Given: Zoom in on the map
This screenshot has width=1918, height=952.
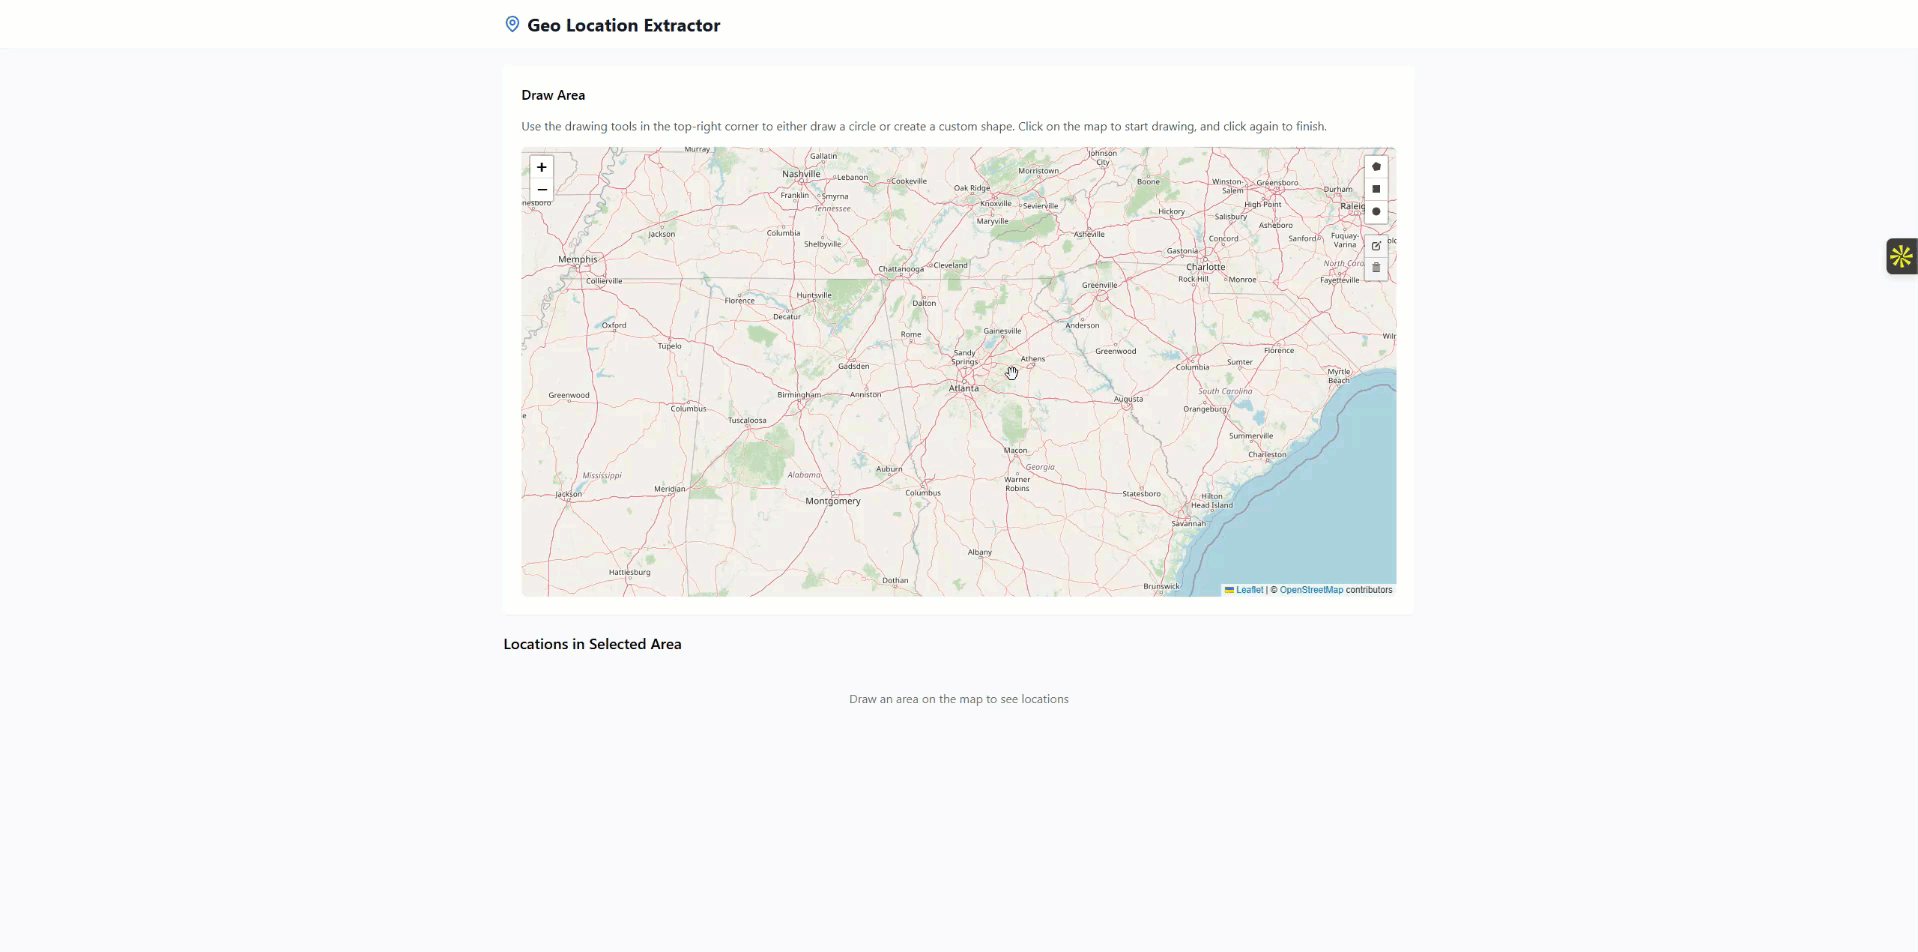Looking at the screenshot, I should pos(542,168).
